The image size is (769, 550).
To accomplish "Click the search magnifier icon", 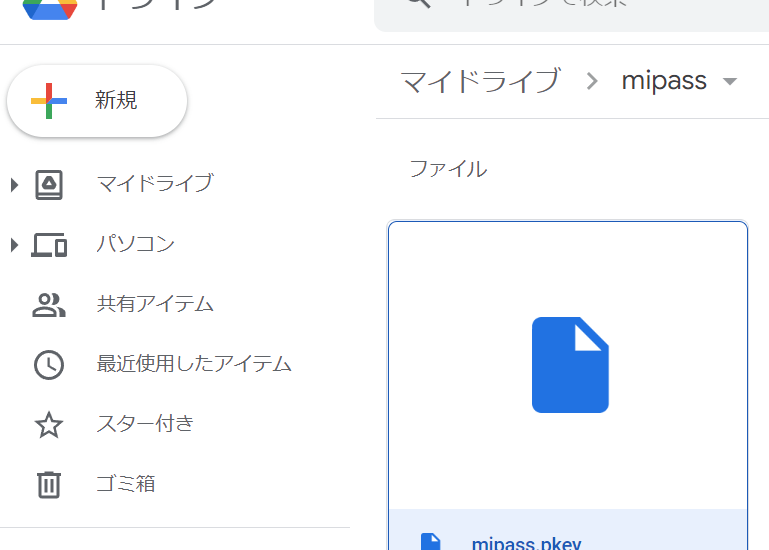I will click(419, 4).
